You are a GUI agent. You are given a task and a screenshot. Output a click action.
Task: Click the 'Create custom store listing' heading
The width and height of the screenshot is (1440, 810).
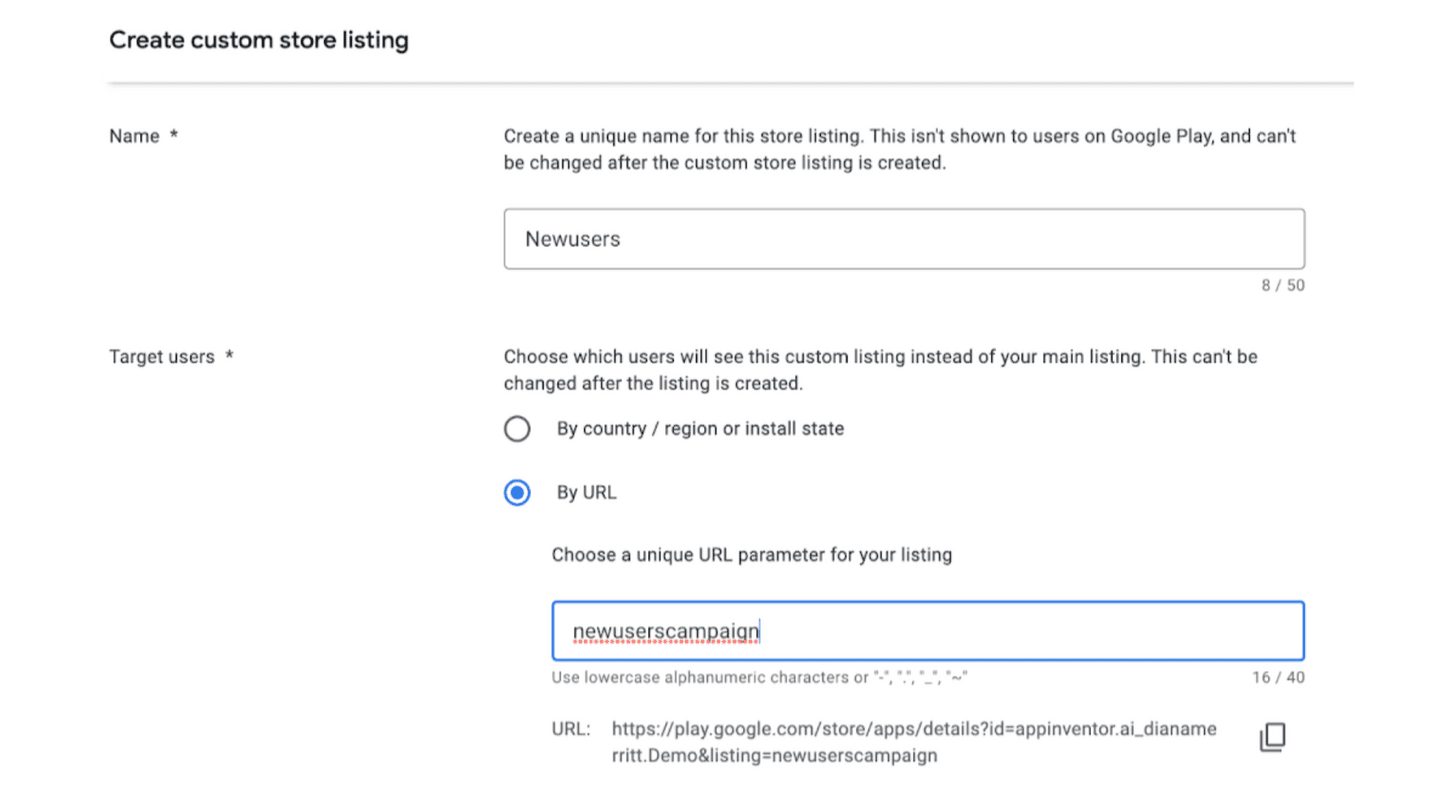259,41
